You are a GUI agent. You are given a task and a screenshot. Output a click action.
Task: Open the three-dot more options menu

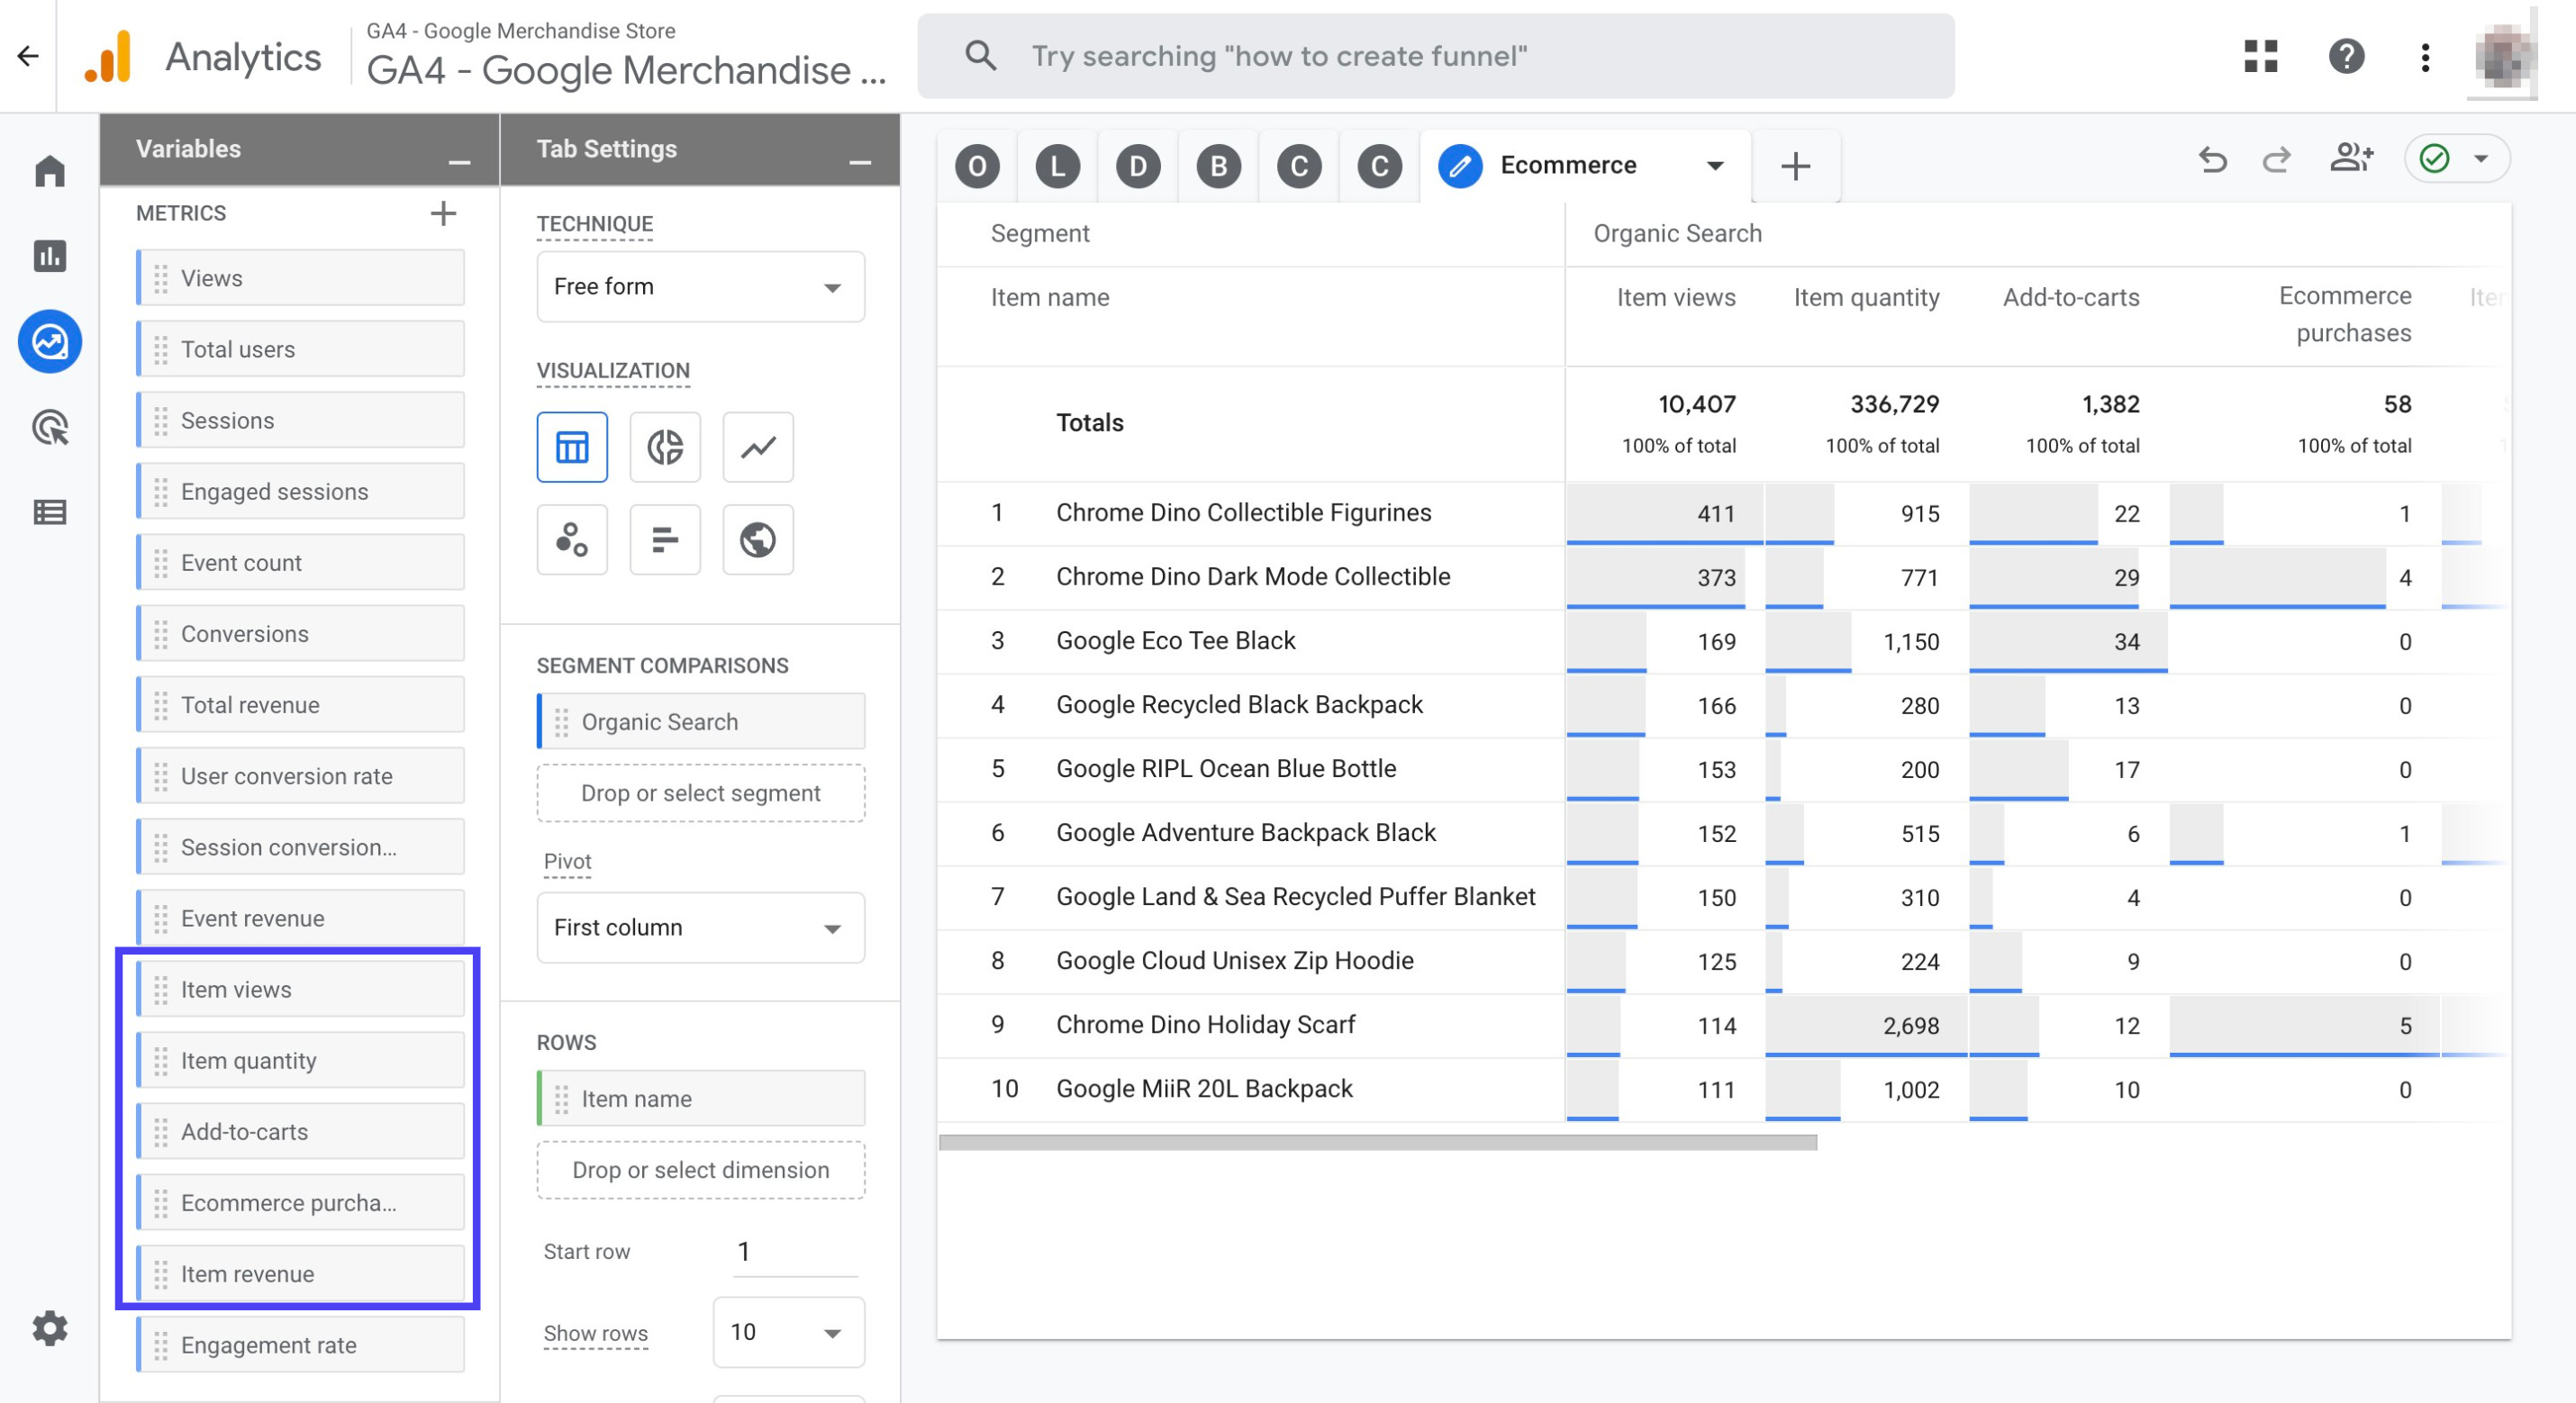(2425, 57)
